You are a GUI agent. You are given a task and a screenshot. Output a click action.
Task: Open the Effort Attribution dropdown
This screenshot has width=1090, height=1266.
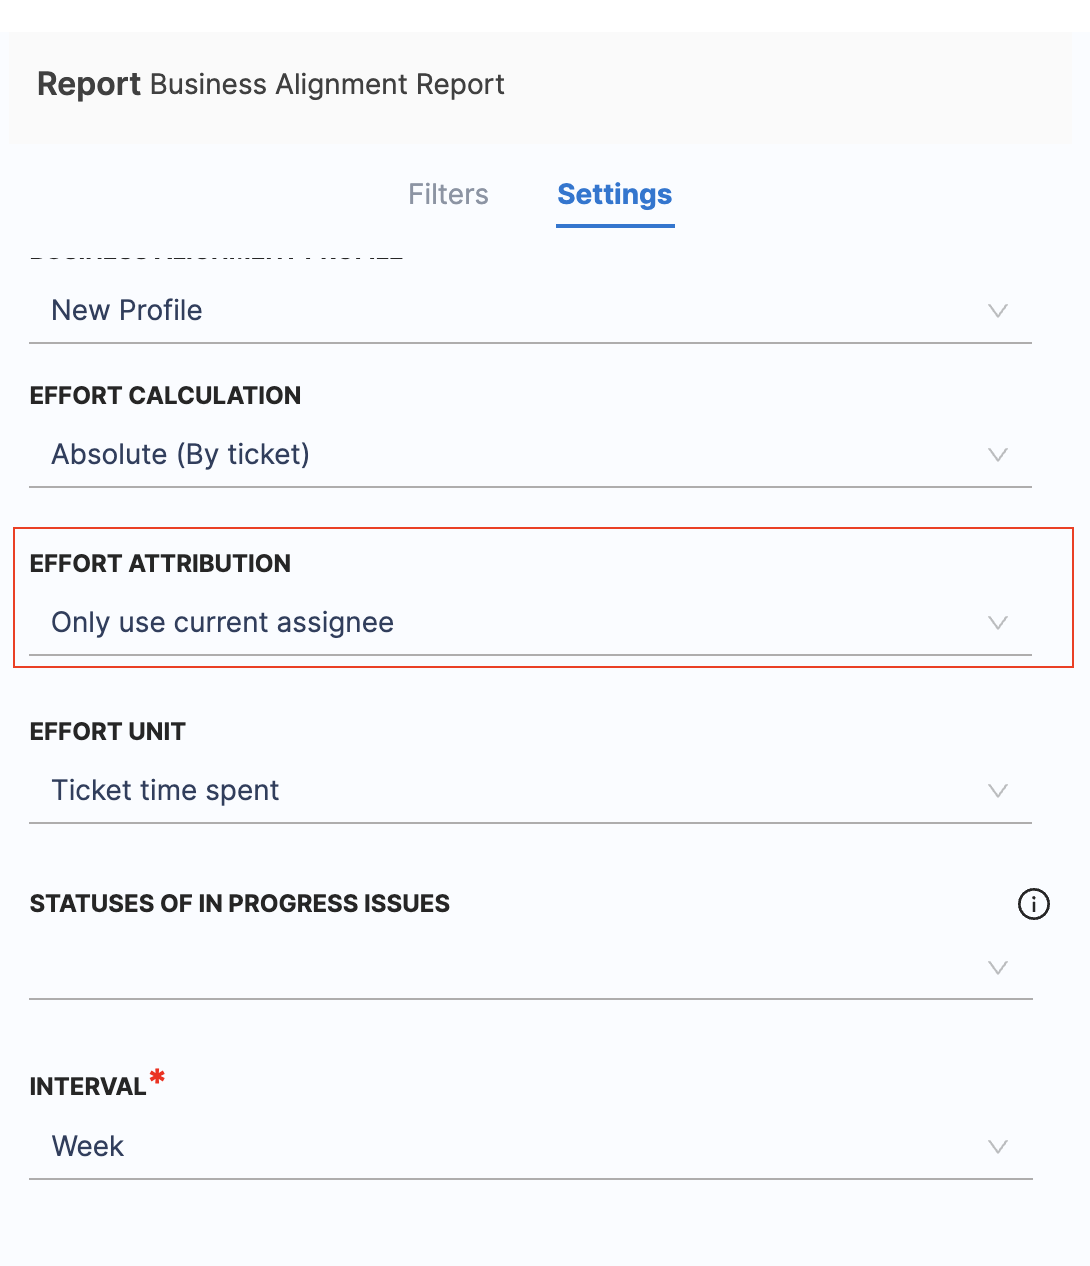coord(997,623)
